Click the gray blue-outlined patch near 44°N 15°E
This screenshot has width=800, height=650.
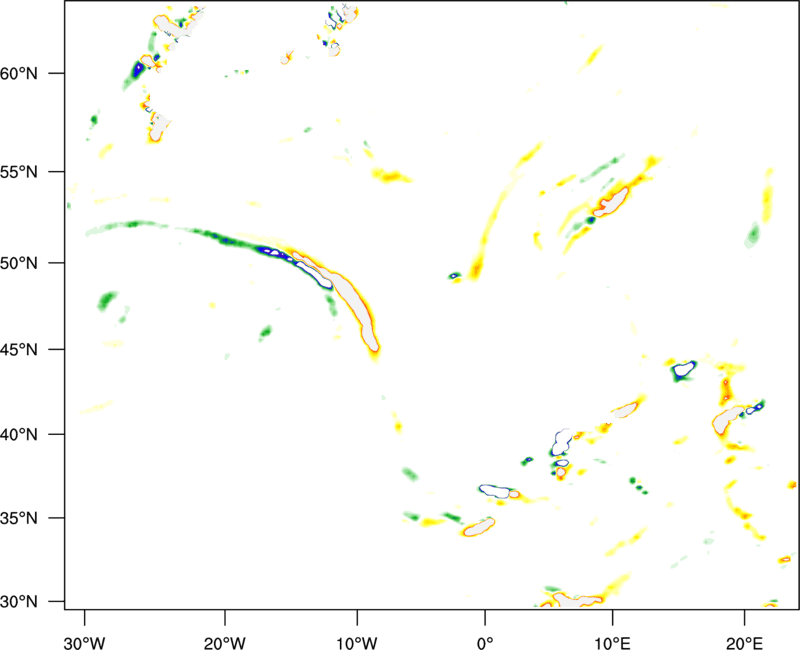pos(684,370)
